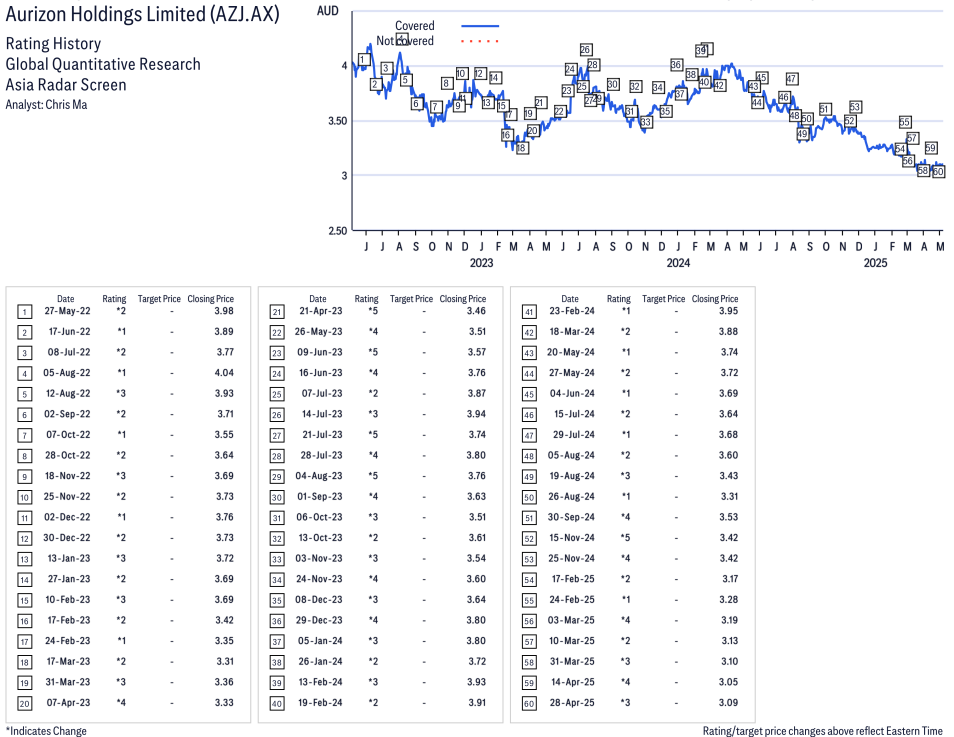The image size is (954, 737).
Task: Select chart marker 22 on the graph
Action: click(x=560, y=111)
